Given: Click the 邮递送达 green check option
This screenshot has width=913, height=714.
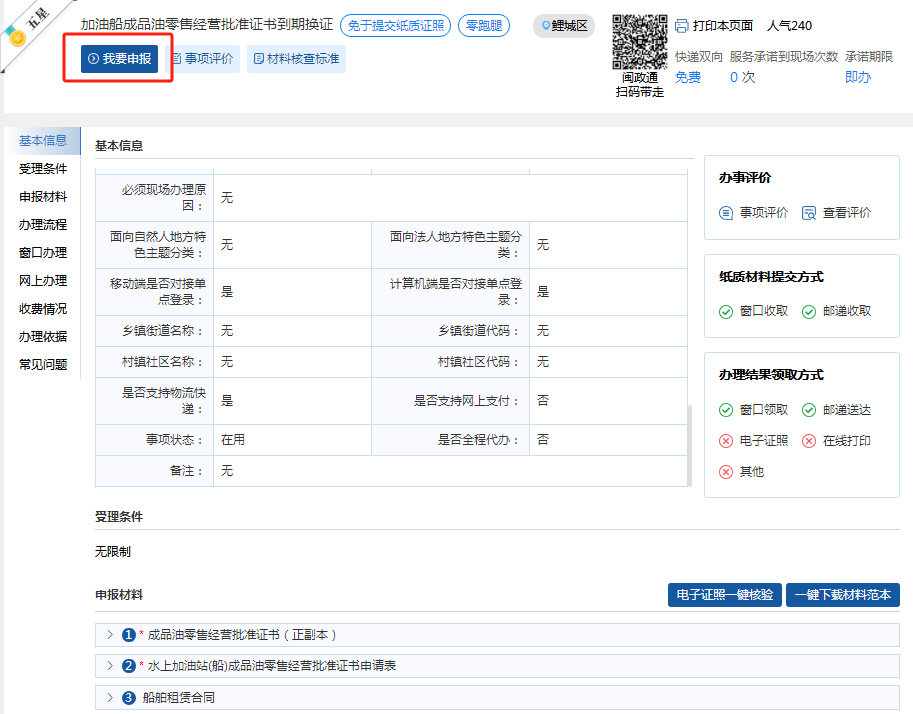Looking at the screenshot, I should (x=809, y=410).
